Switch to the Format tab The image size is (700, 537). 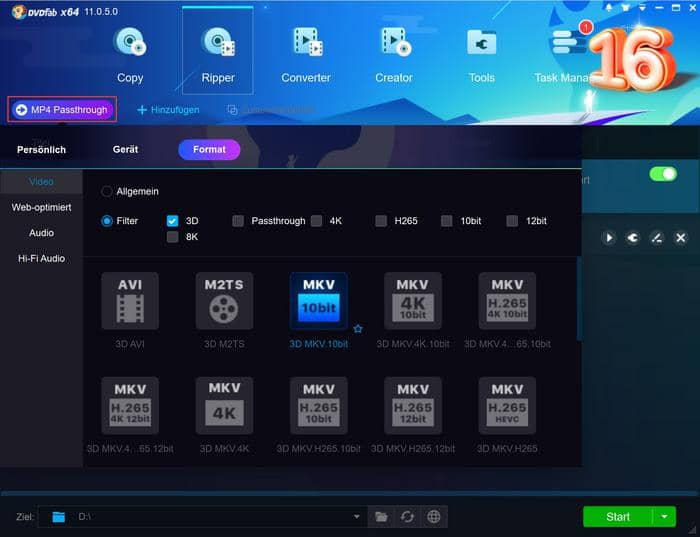point(209,150)
